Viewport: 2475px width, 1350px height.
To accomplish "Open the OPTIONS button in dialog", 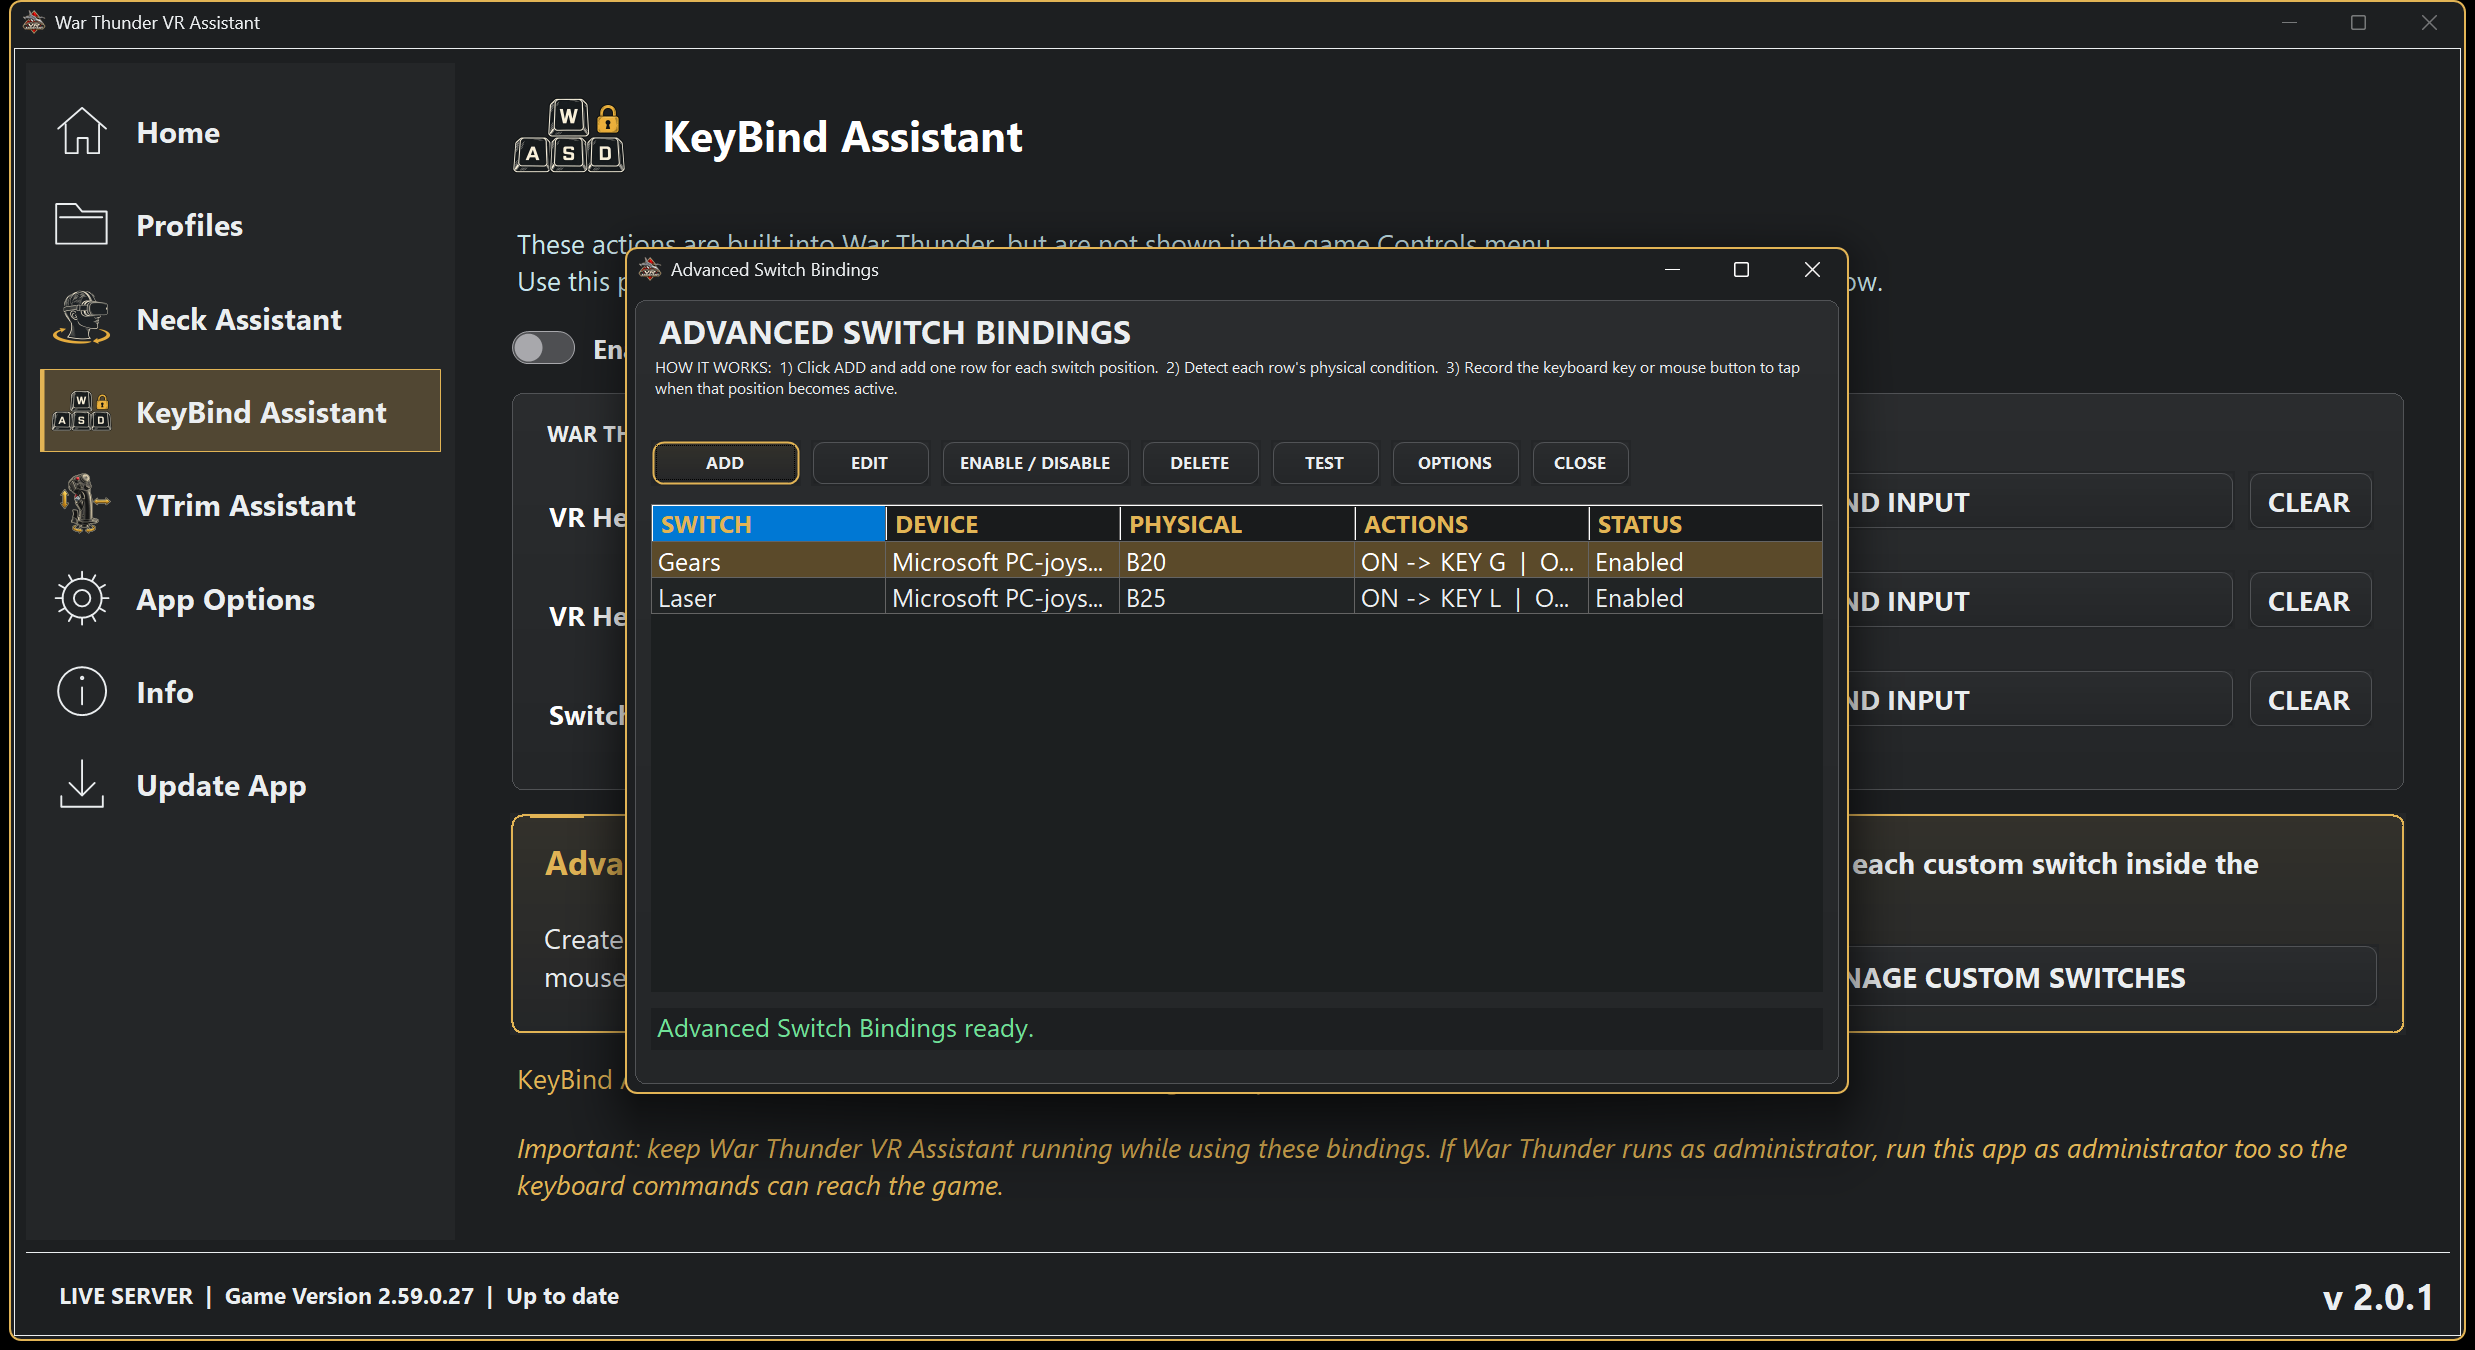I will [x=1454, y=463].
